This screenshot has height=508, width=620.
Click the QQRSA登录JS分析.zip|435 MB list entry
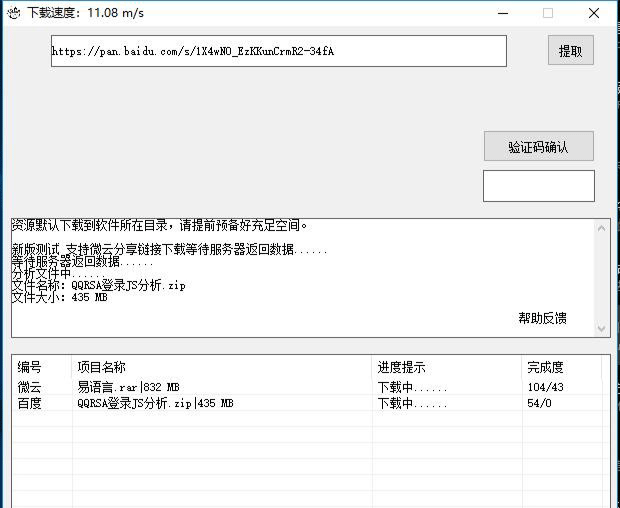click(155, 403)
